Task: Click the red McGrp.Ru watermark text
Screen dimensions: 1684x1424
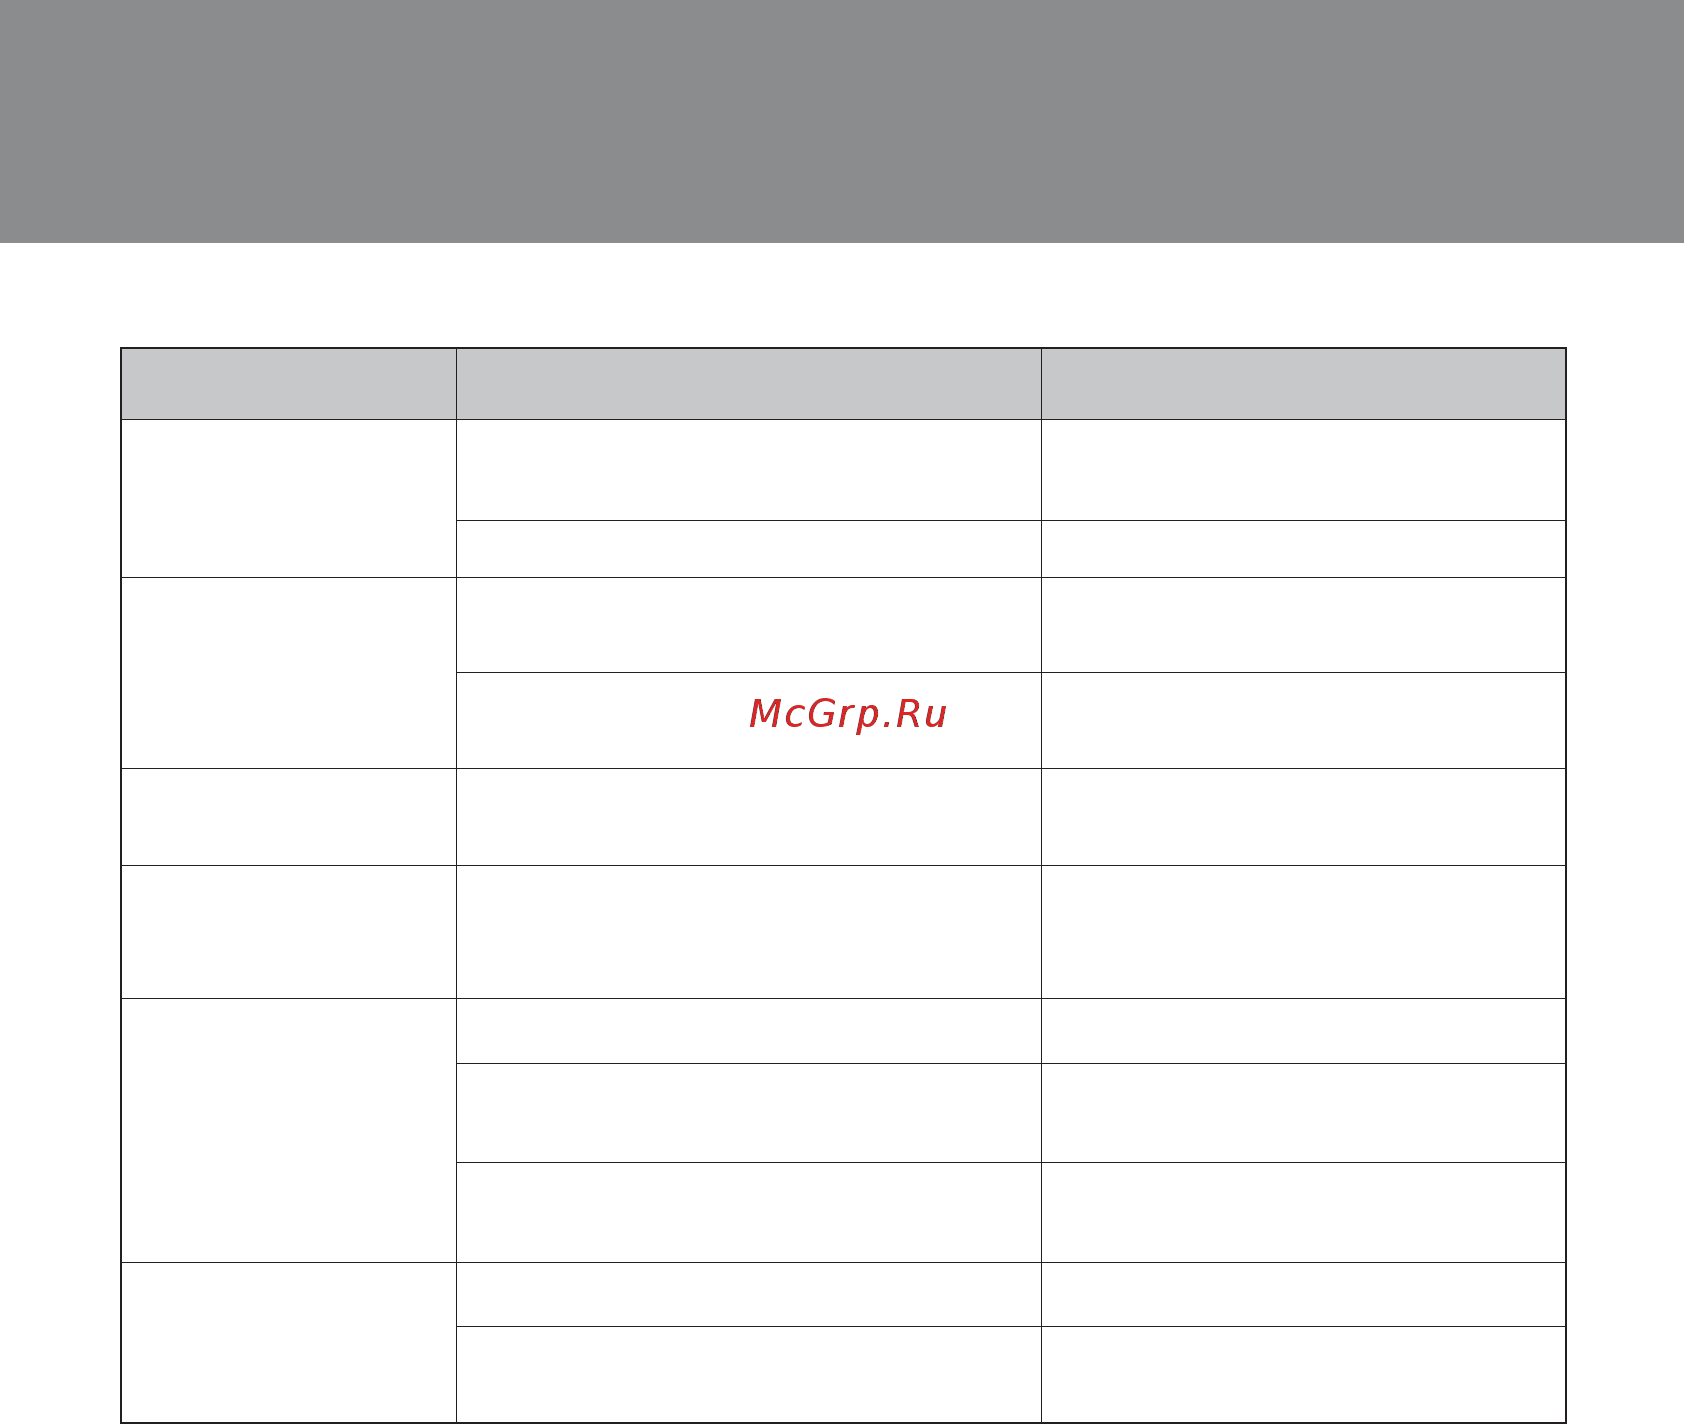Action: [847, 714]
